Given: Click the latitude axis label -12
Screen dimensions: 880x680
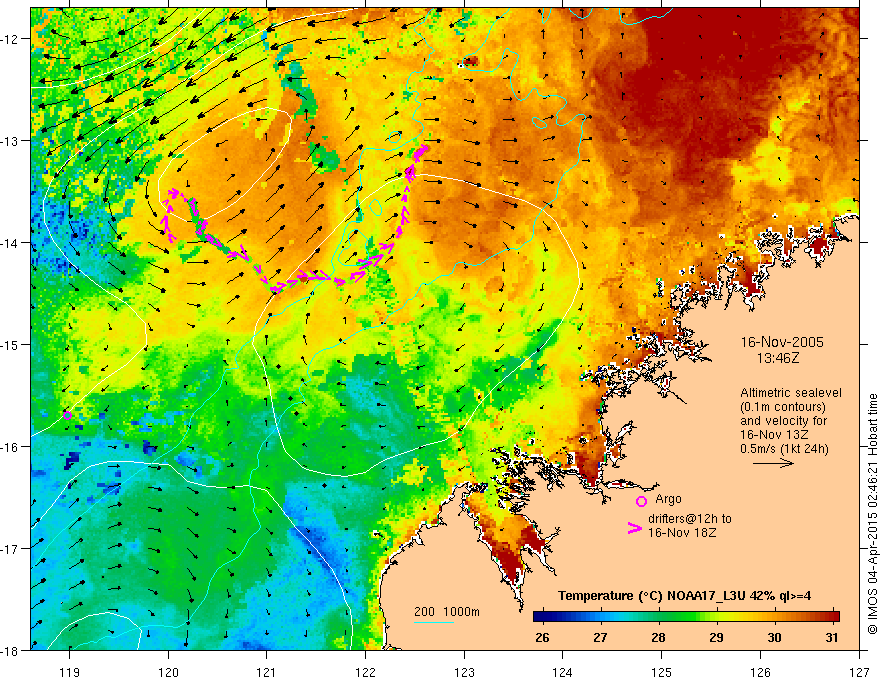Looking at the screenshot, I should point(10,39).
